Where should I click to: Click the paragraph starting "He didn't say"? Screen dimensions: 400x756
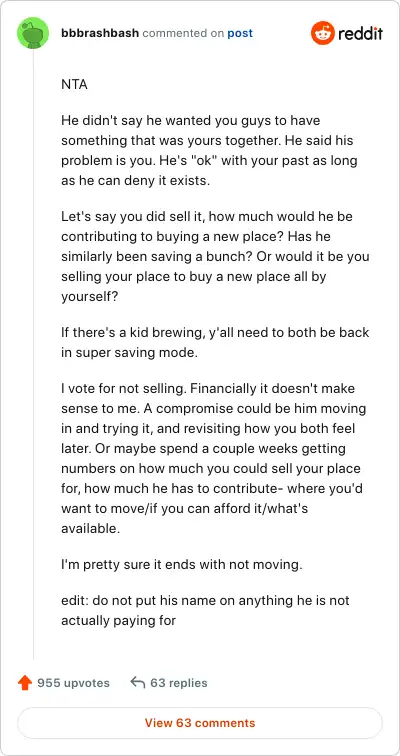pyautogui.click(x=209, y=150)
